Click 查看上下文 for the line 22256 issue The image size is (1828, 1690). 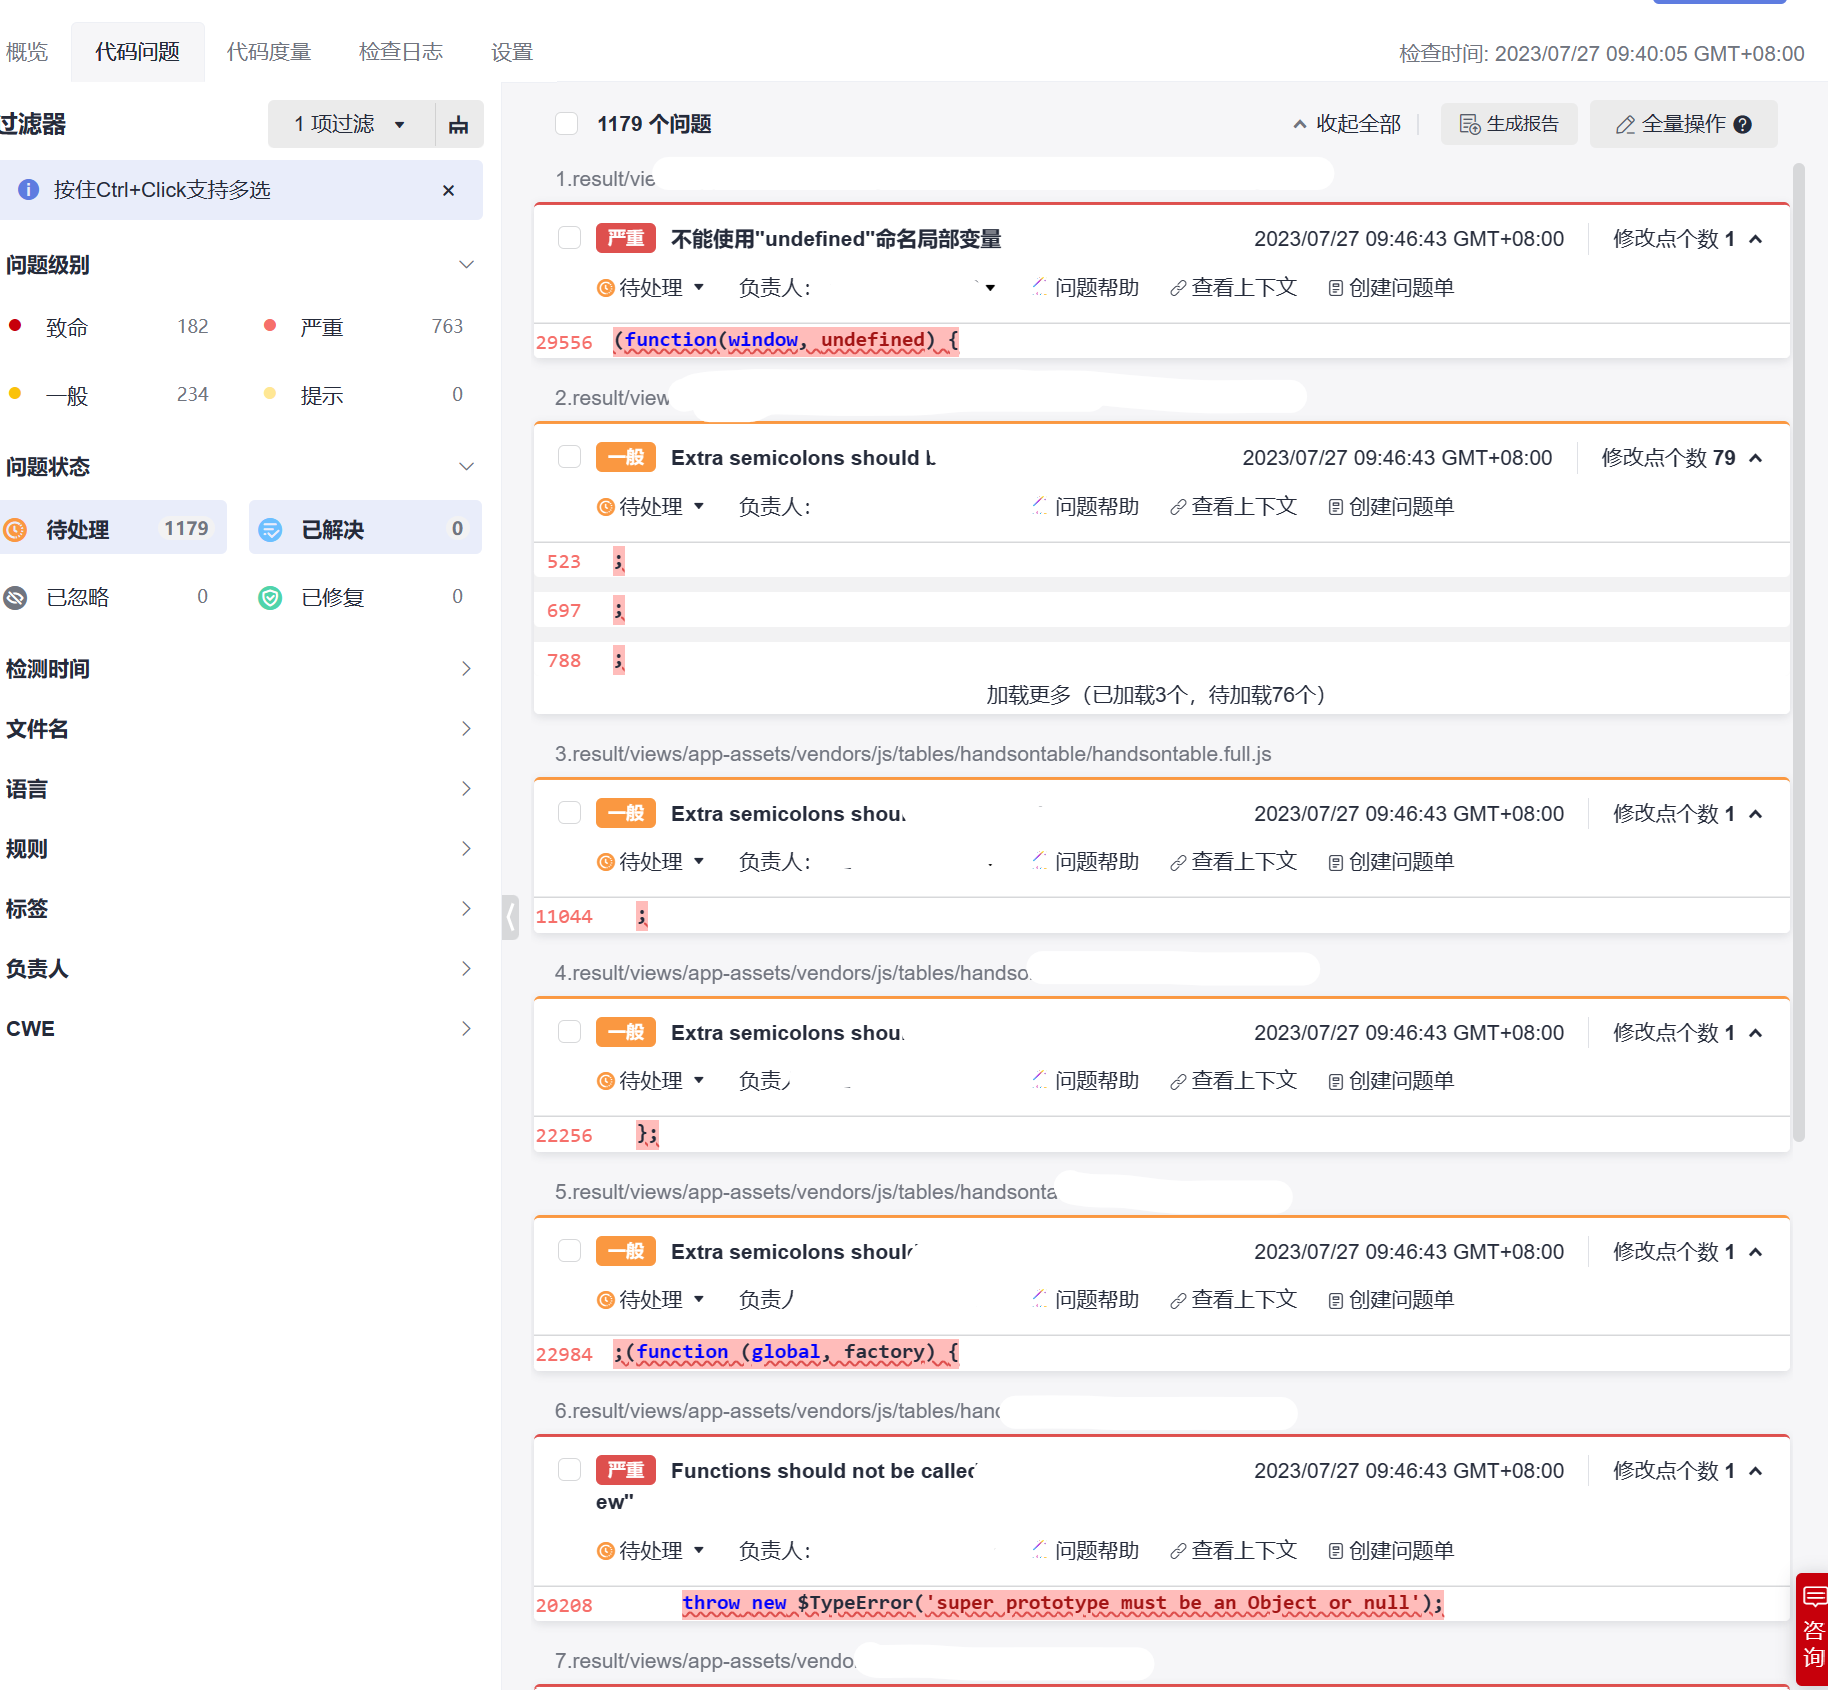tap(1234, 1081)
